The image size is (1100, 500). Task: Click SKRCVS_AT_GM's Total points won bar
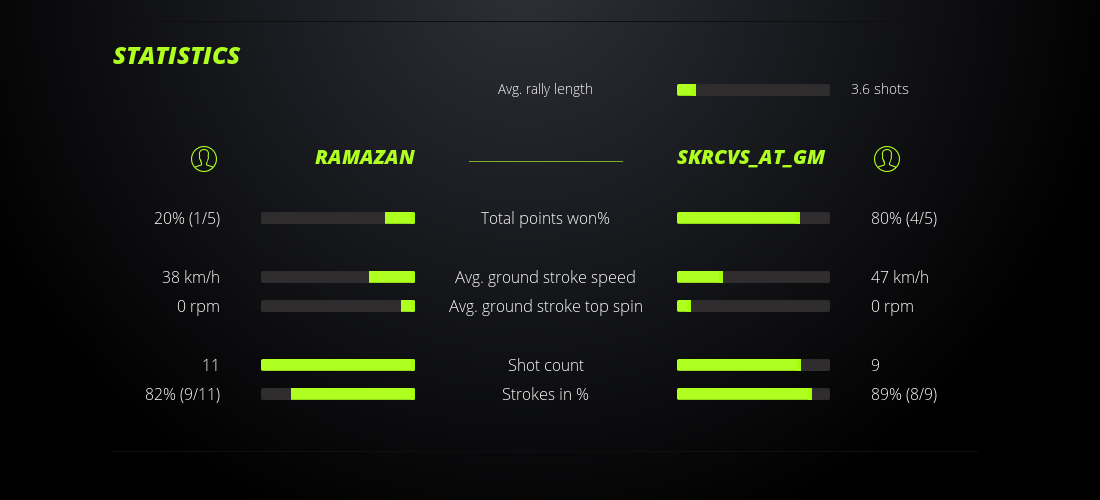(x=753, y=218)
